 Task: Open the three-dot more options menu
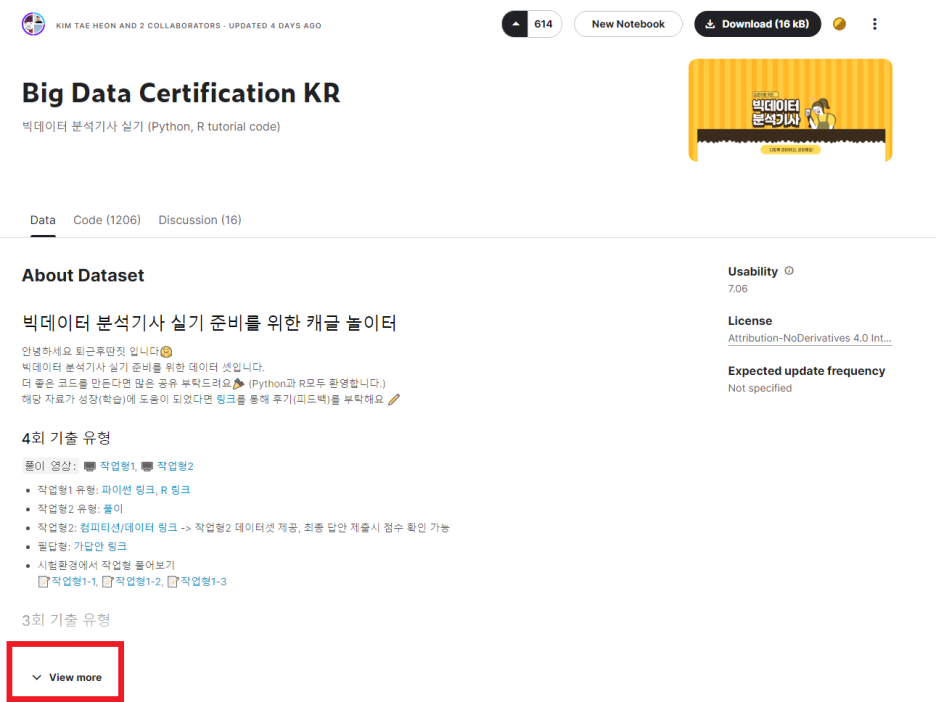point(875,24)
